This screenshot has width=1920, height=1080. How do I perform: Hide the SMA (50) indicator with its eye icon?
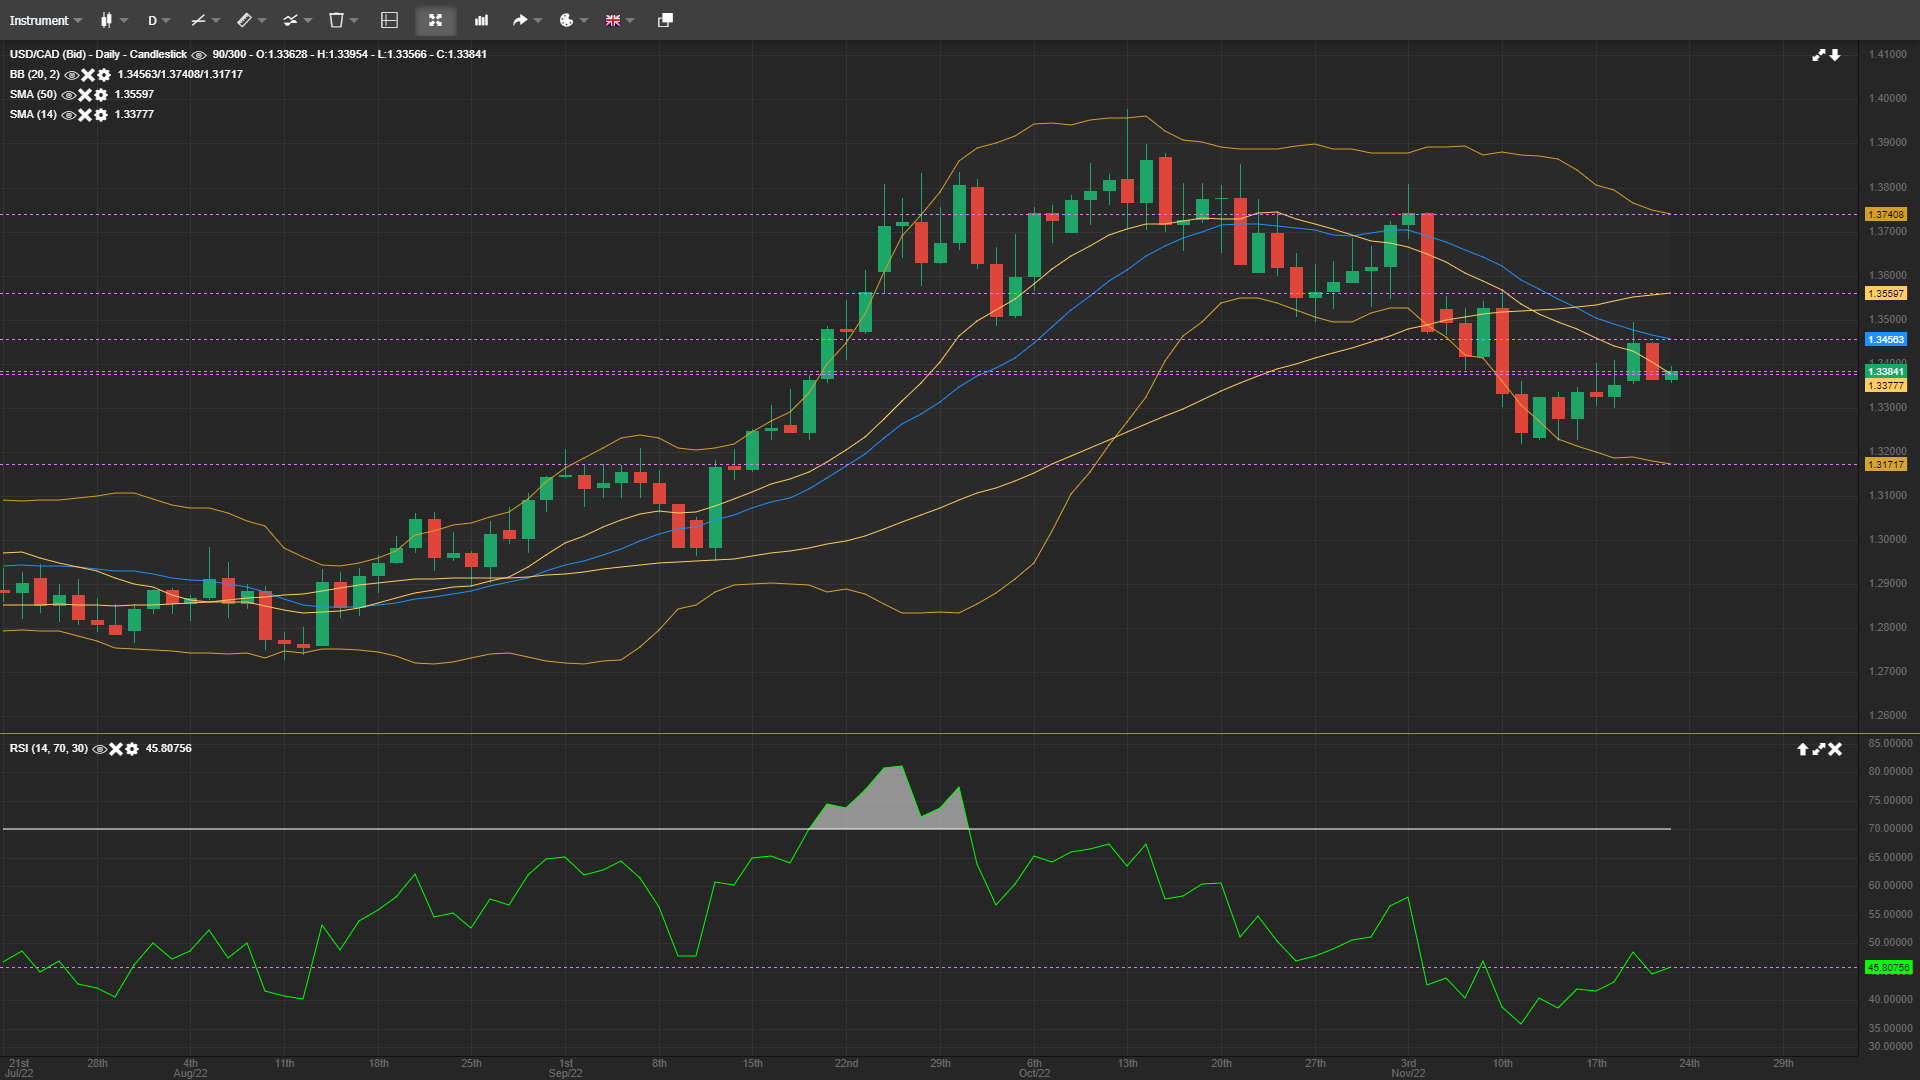[69, 95]
